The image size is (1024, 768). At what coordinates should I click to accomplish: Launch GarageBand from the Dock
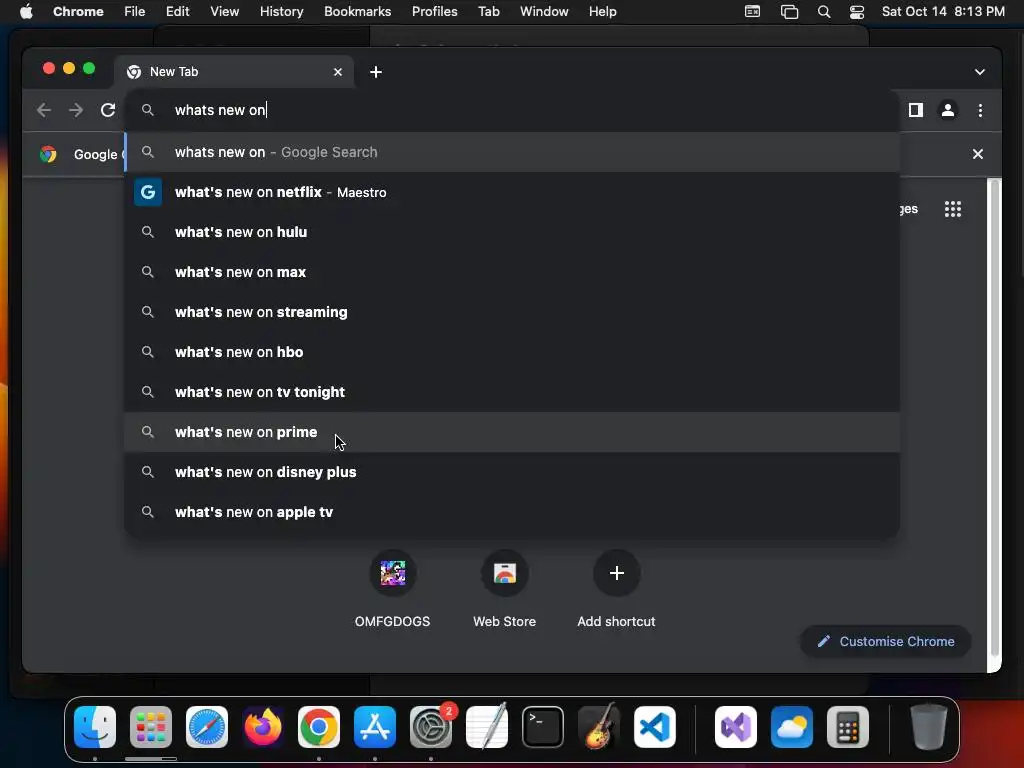point(598,726)
